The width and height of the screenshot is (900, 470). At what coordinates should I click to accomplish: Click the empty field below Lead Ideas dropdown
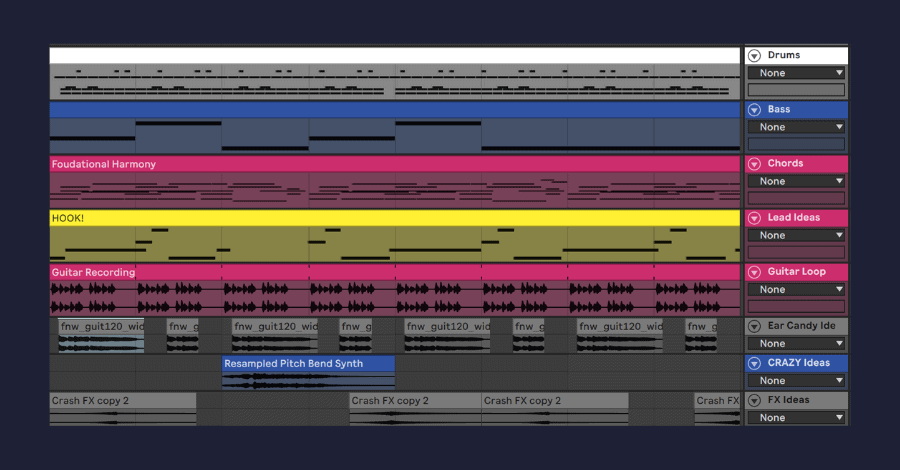pos(796,253)
